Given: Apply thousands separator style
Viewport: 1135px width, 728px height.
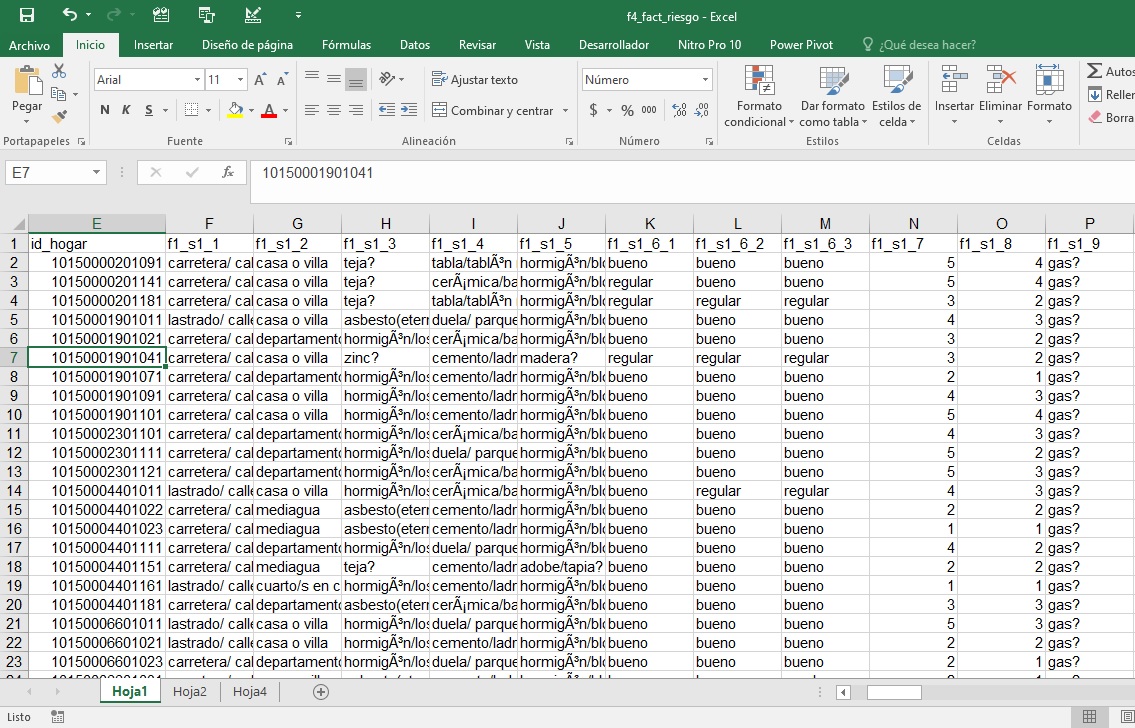Looking at the screenshot, I should (649, 110).
